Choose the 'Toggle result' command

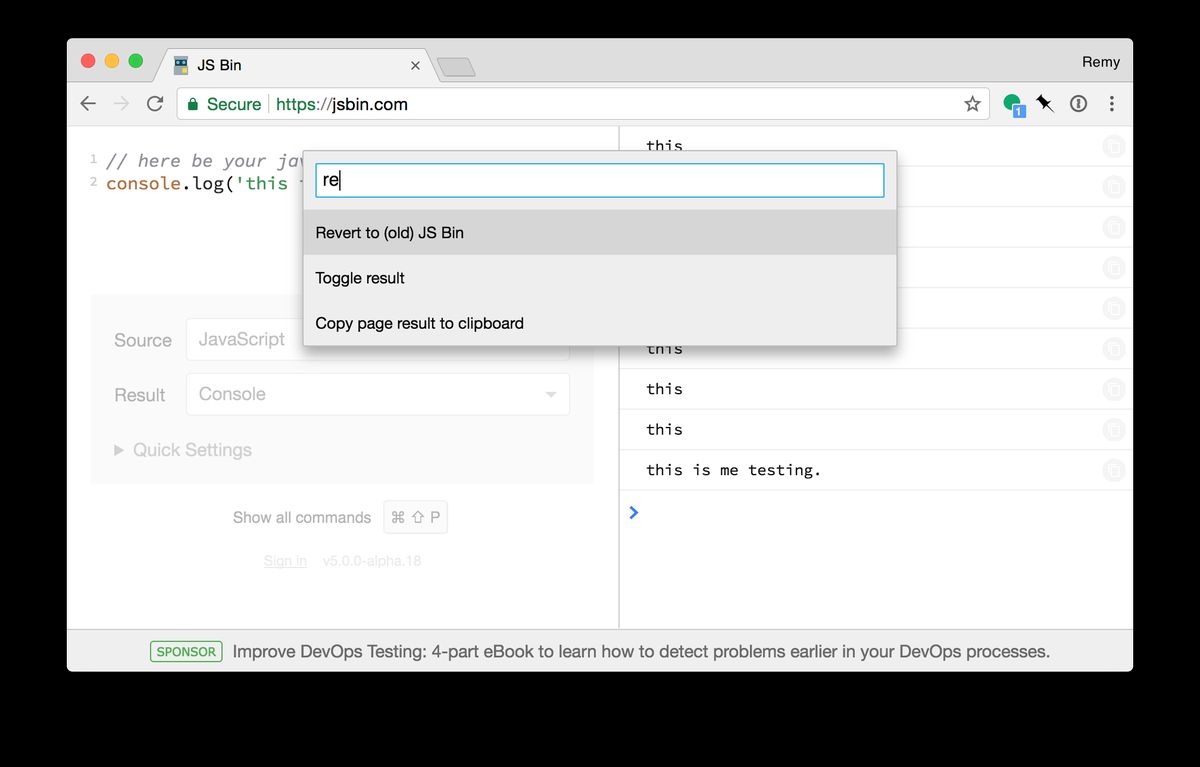[x=600, y=278]
